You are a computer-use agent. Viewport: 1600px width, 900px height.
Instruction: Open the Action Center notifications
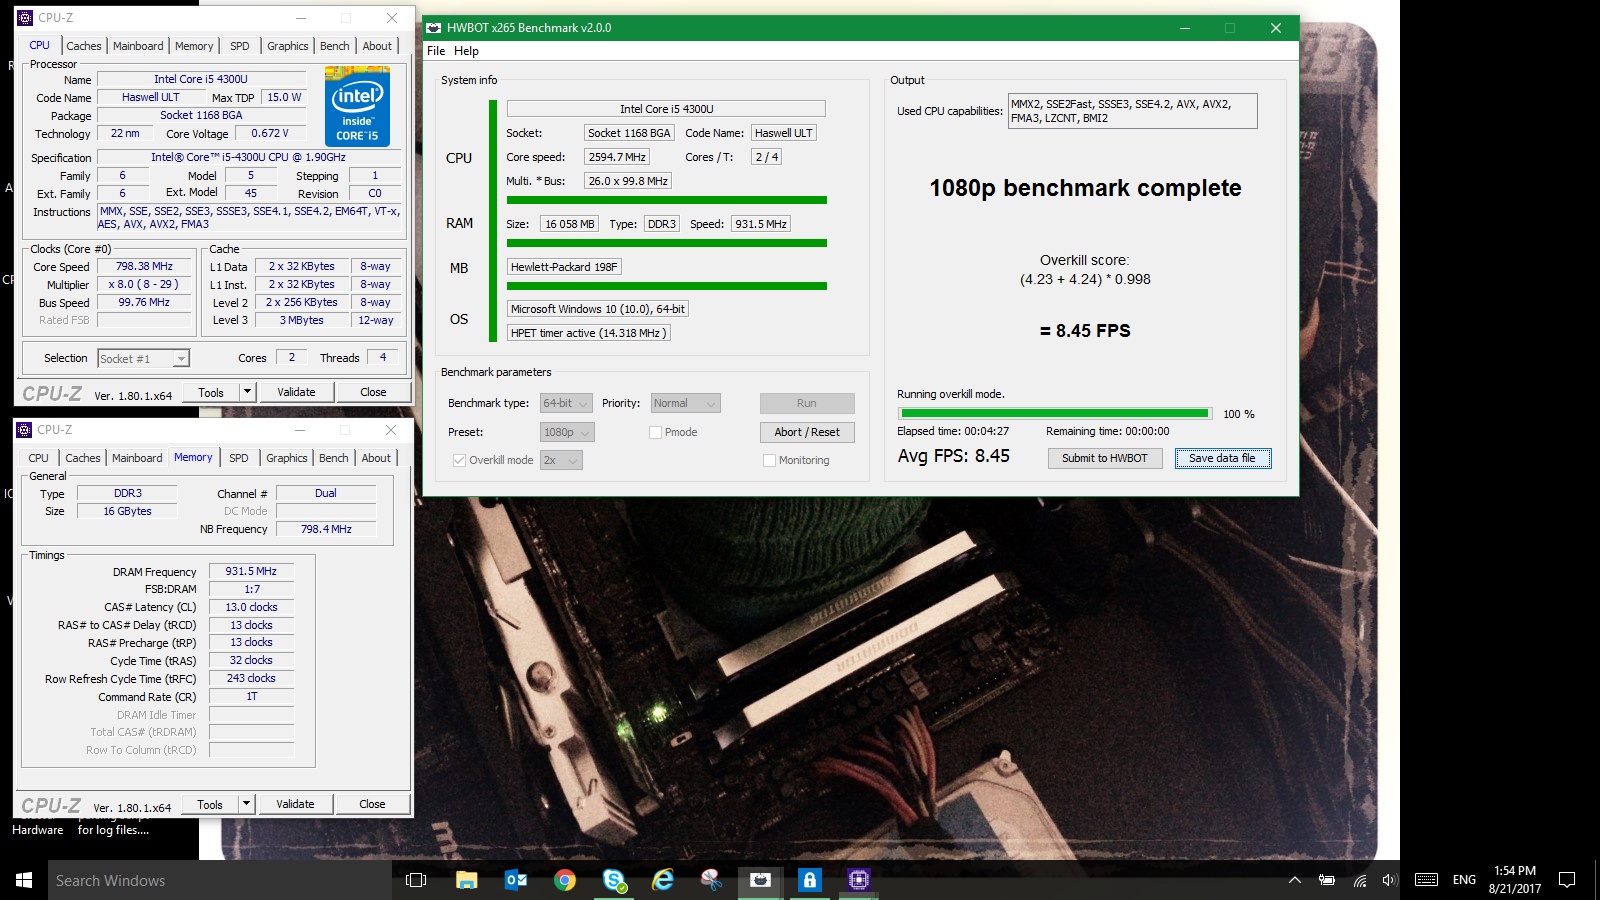click(x=1567, y=880)
